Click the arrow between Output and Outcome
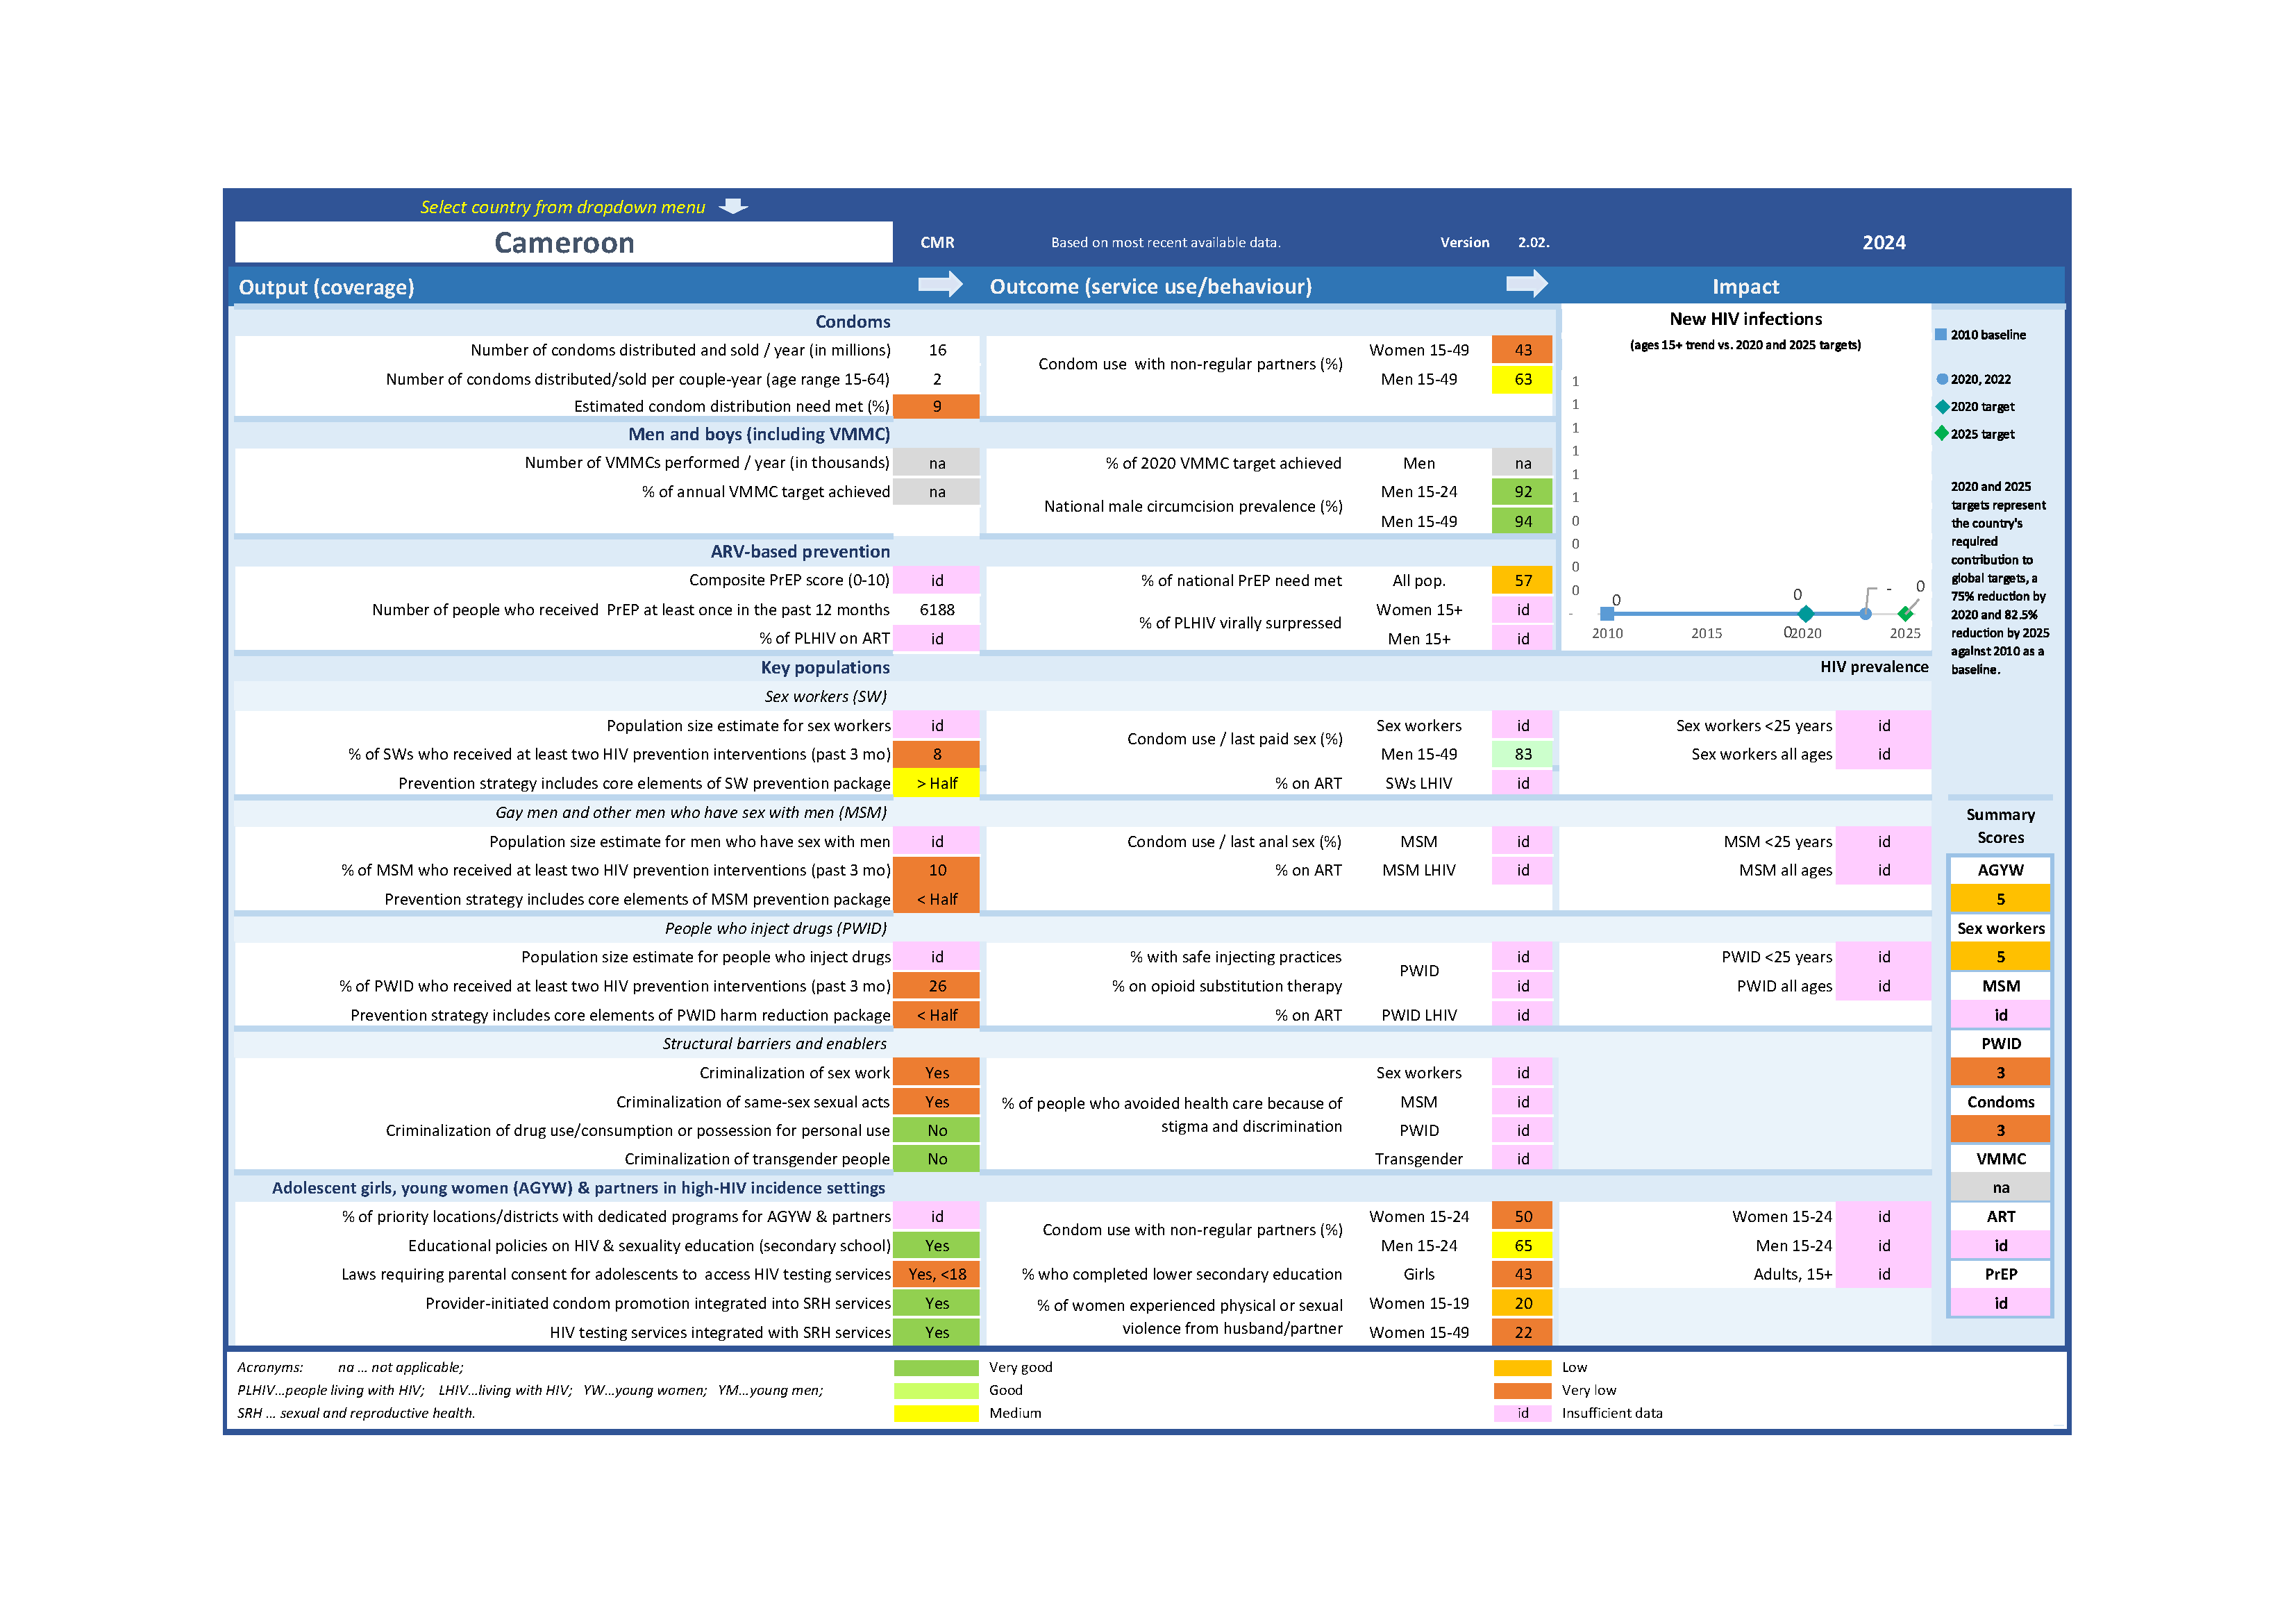Screen dimensions: 2296x1624 [x=939, y=285]
